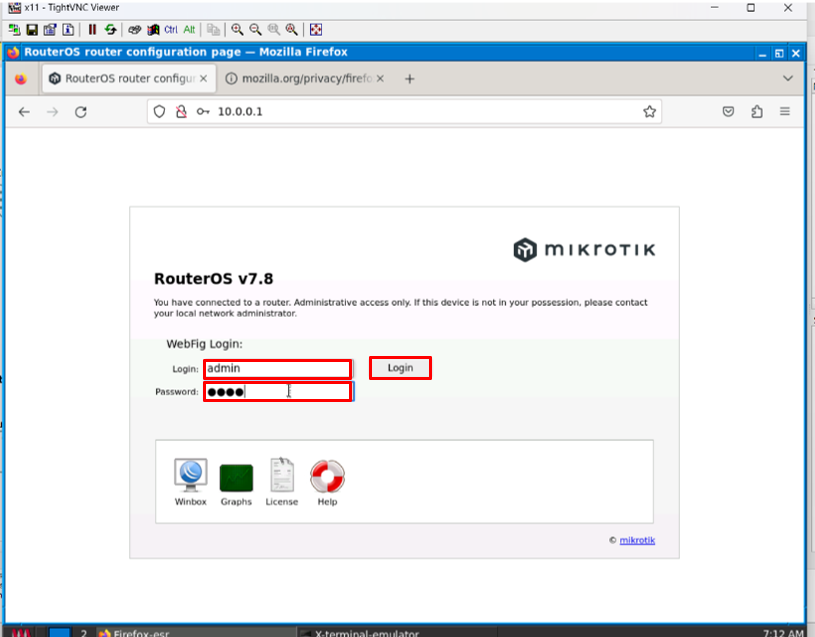This screenshot has width=815, height=637.
Task: Click the License document icon
Action: pyautogui.click(x=282, y=477)
